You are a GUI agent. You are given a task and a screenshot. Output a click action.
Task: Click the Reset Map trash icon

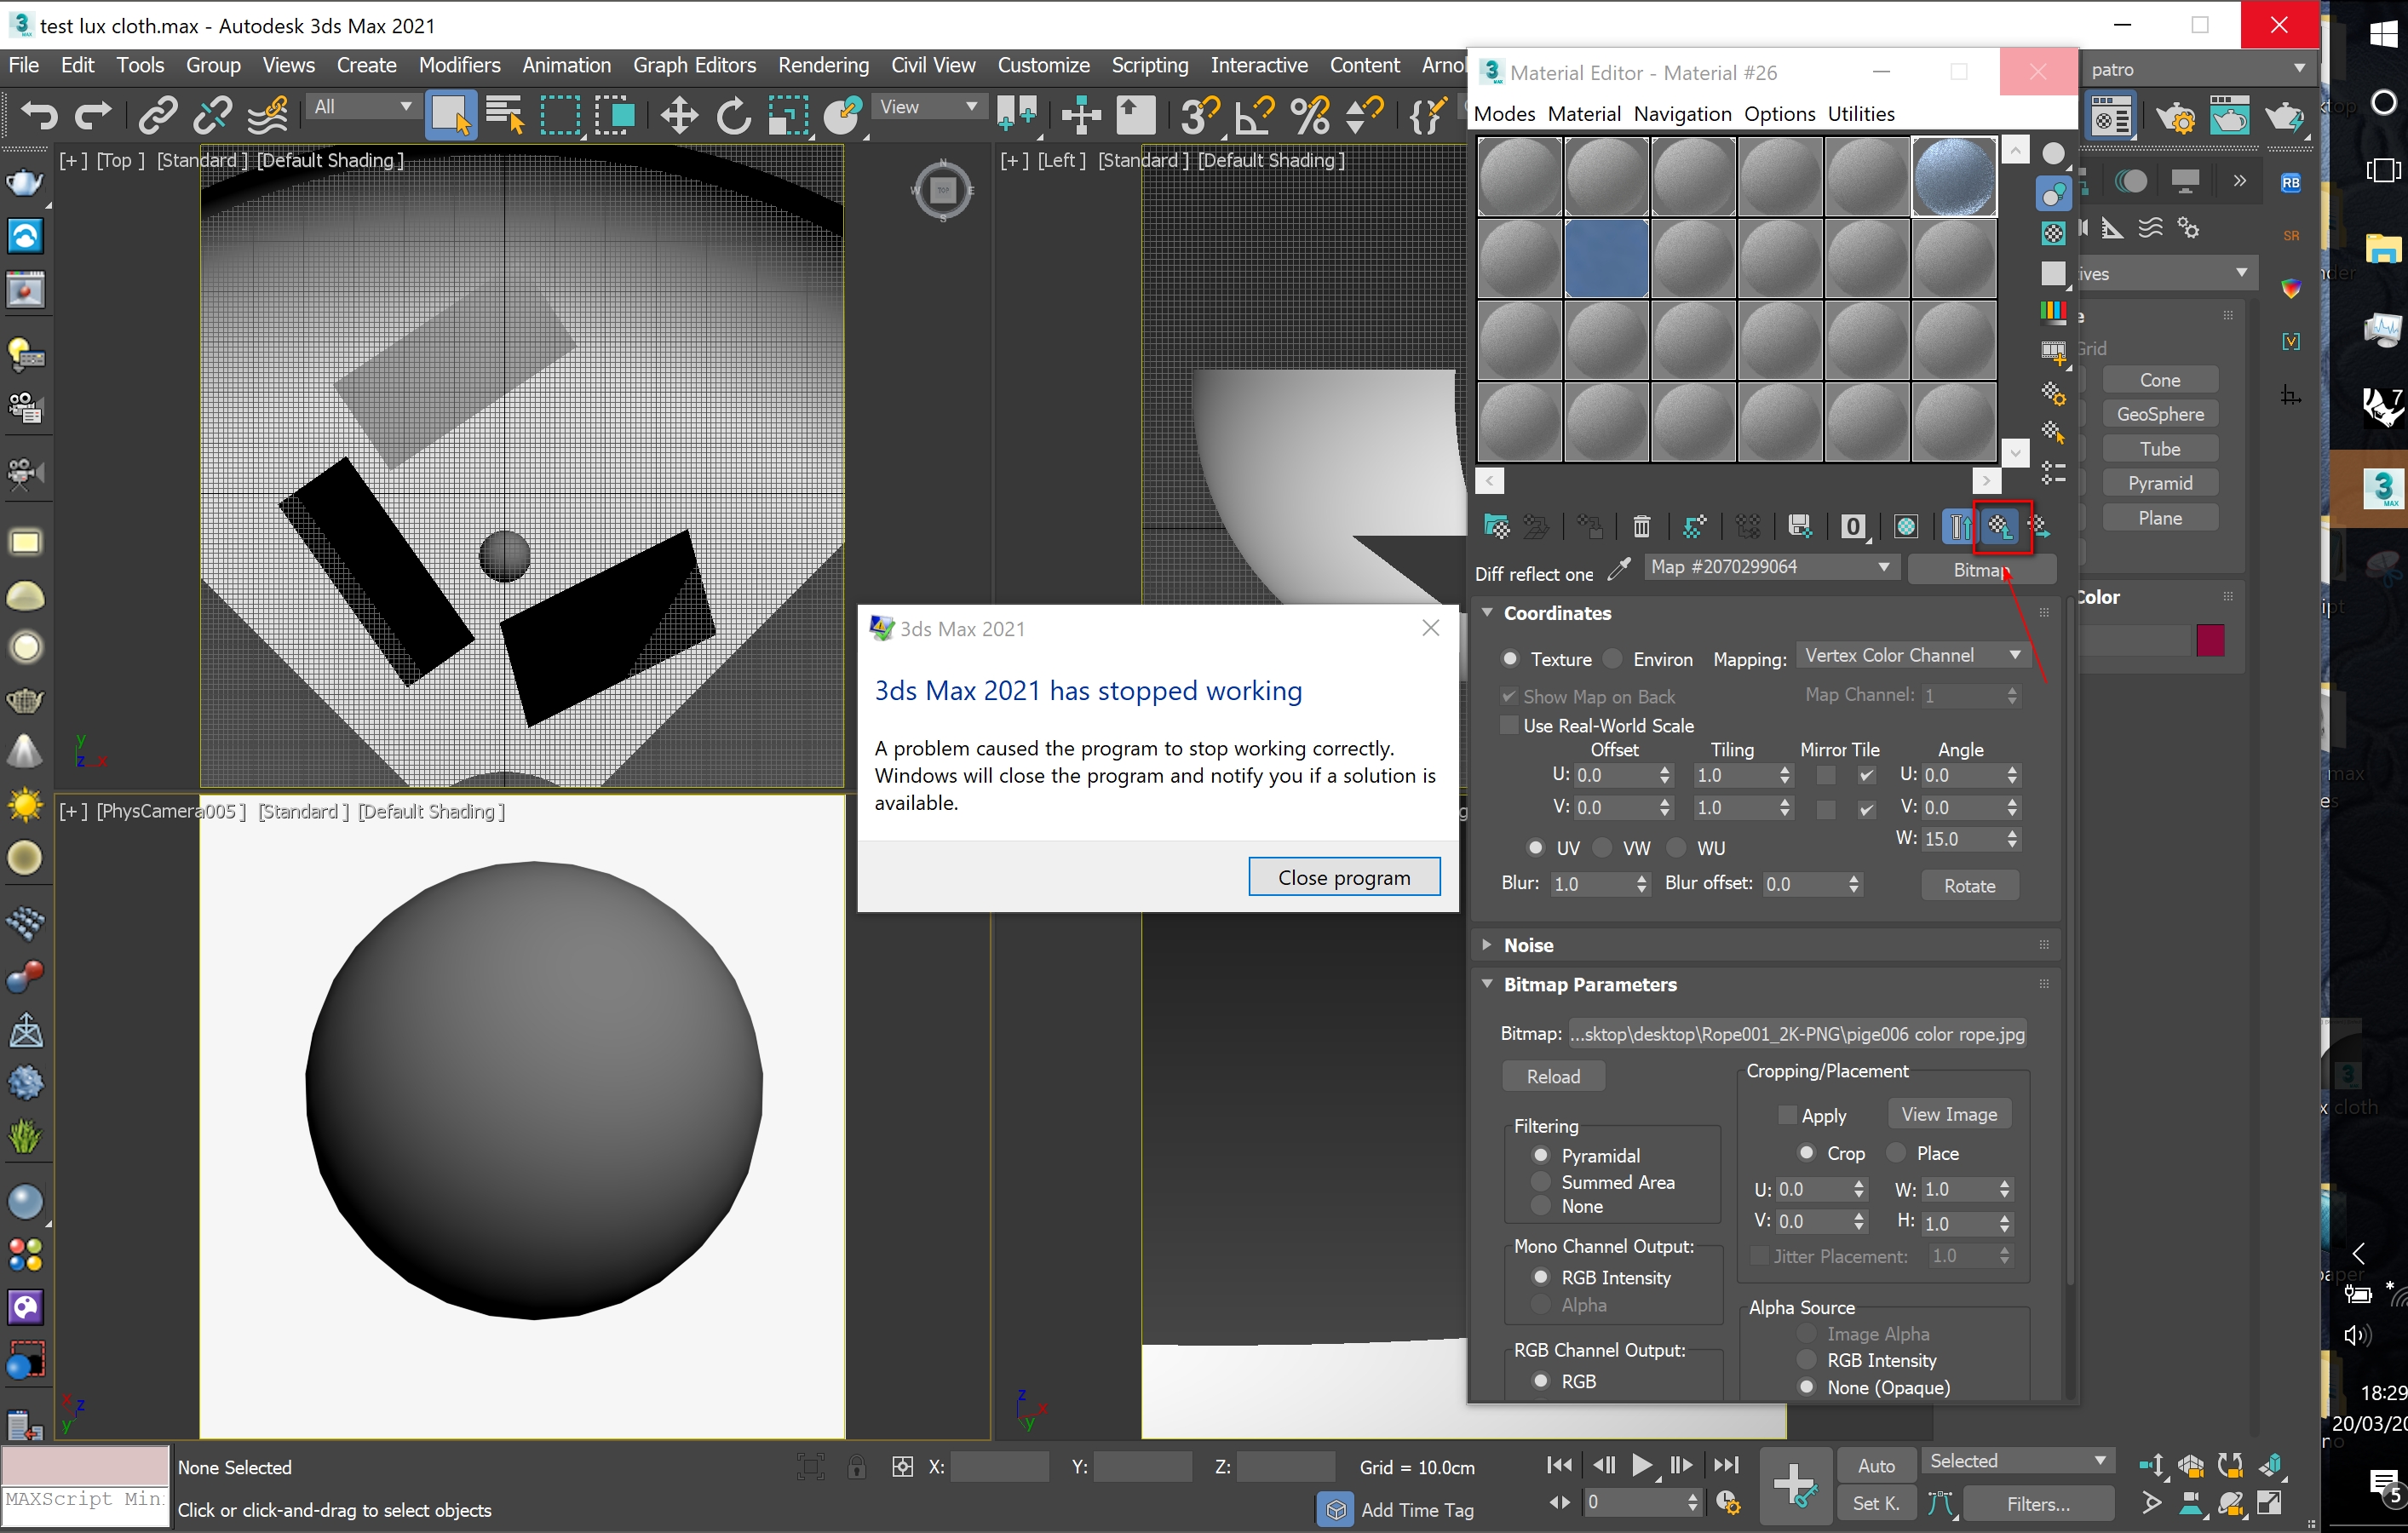click(1641, 527)
